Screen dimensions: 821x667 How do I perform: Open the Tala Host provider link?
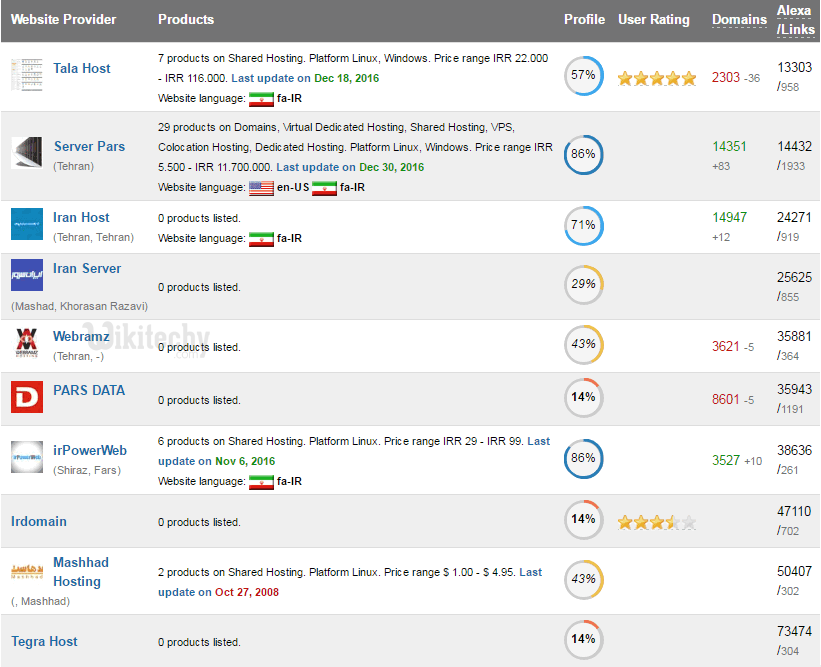pos(82,68)
